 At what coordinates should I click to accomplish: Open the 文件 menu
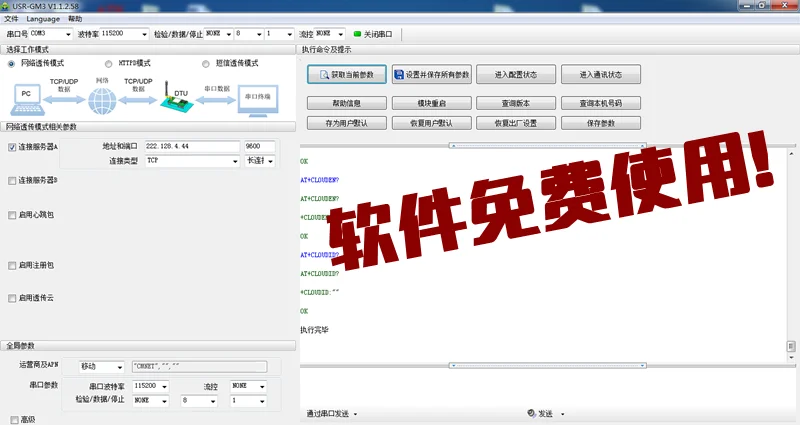coord(11,19)
